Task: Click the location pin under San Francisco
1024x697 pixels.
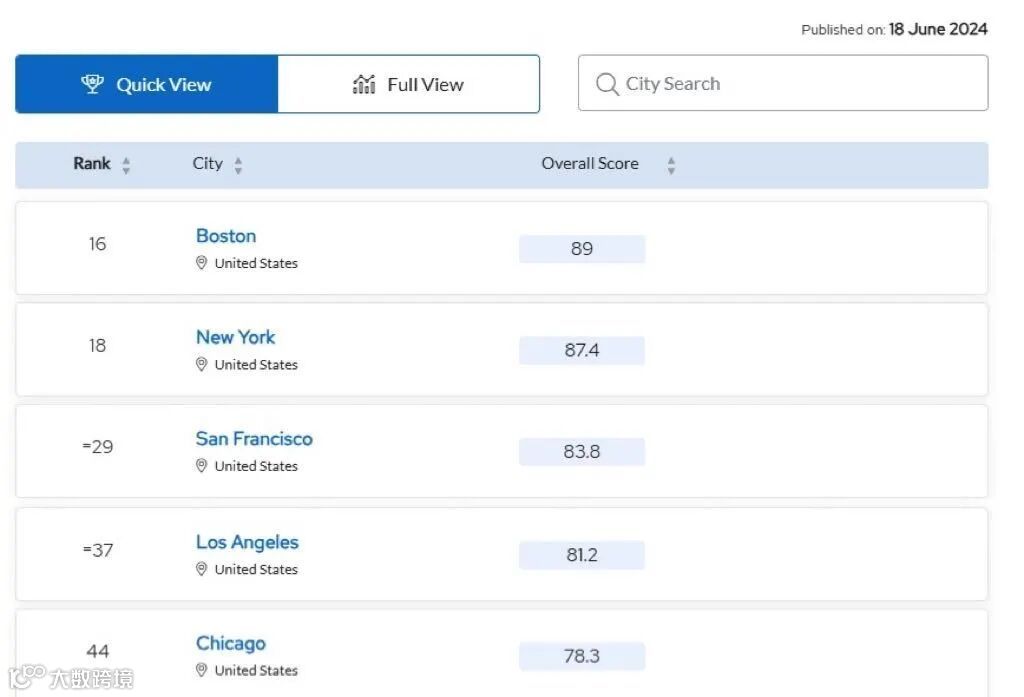Action: point(201,465)
